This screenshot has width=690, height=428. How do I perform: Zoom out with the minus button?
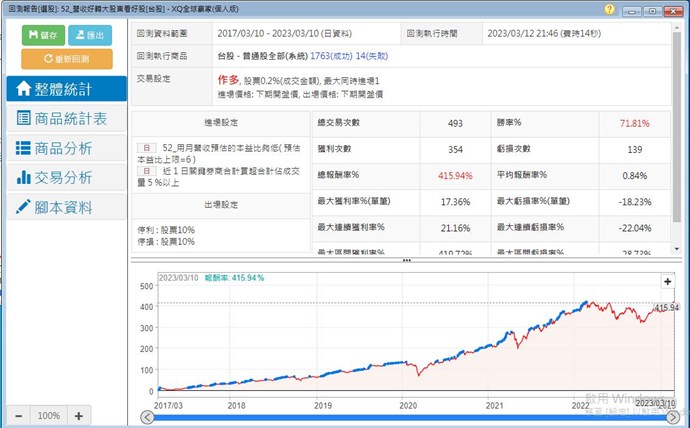click(x=20, y=415)
